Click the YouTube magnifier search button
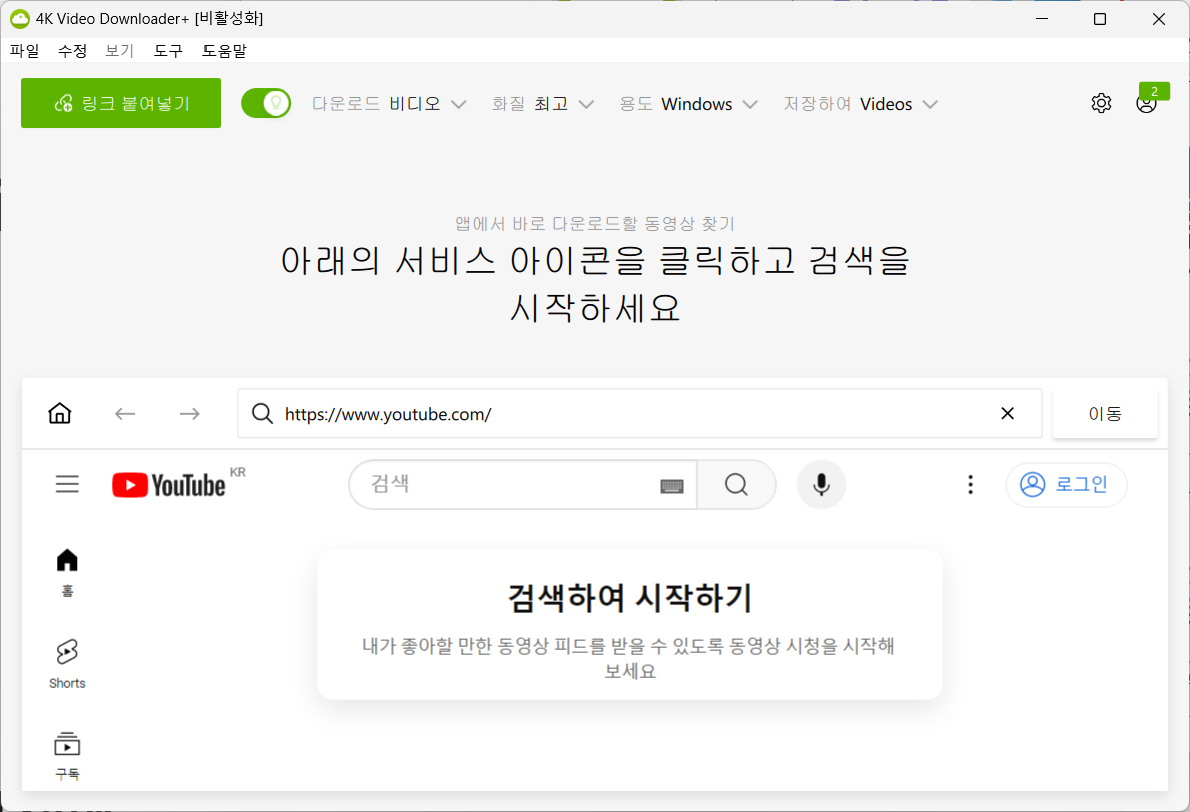Screen dimensions: 1190x812 click(736, 484)
